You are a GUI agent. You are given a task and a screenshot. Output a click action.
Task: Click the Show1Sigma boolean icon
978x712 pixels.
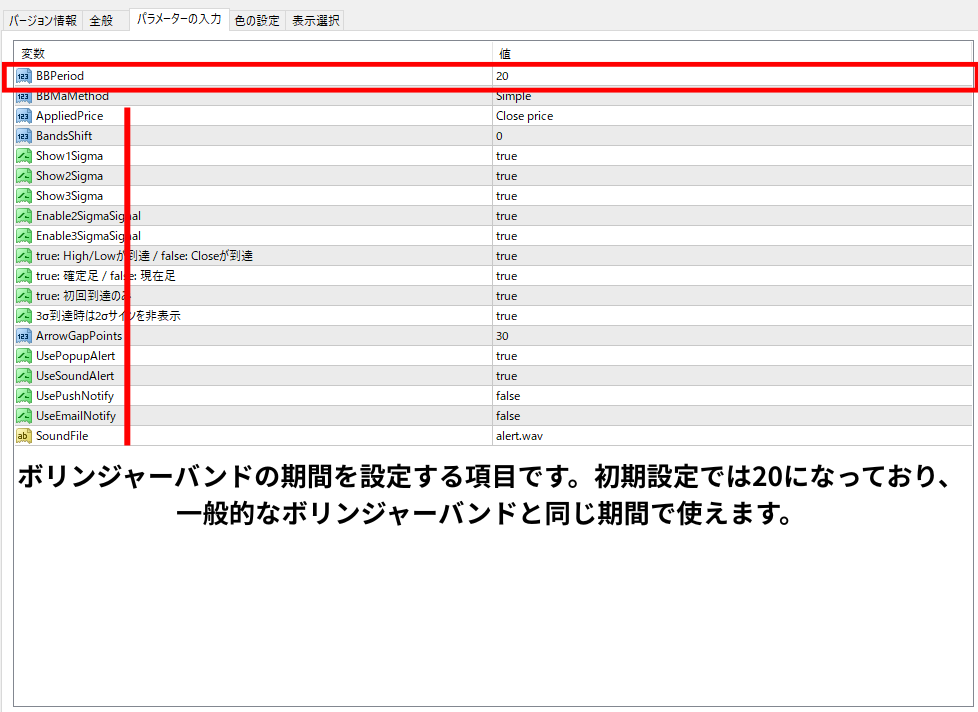(x=24, y=156)
